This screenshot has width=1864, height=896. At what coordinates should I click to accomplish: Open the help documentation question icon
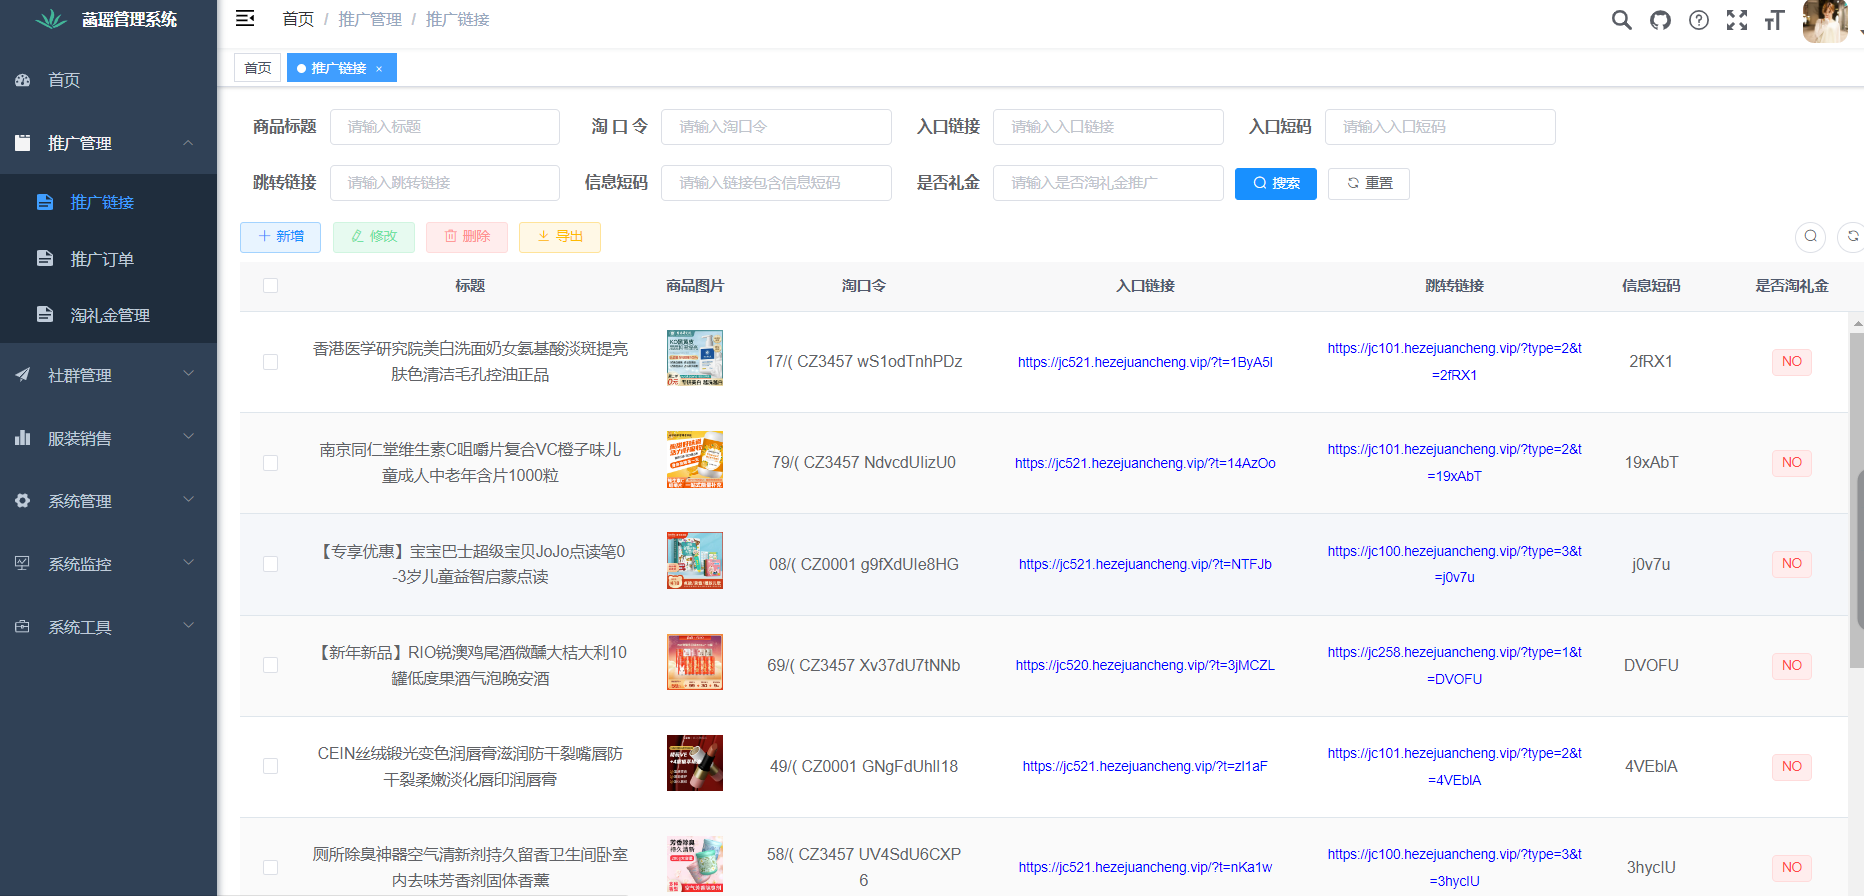click(1699, 20)
